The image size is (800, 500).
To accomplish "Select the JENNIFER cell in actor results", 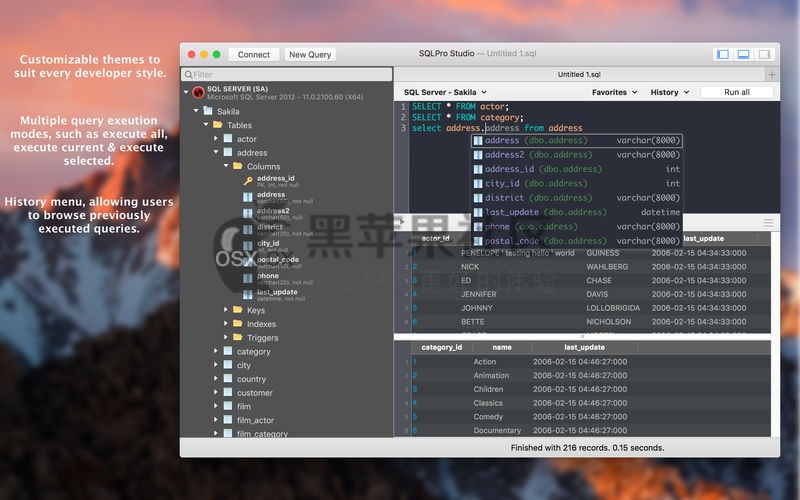I will pos(479,294).
